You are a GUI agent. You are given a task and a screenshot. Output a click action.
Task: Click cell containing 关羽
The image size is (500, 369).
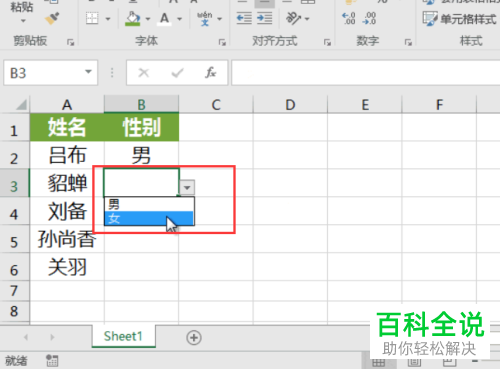tap(67, 267)
